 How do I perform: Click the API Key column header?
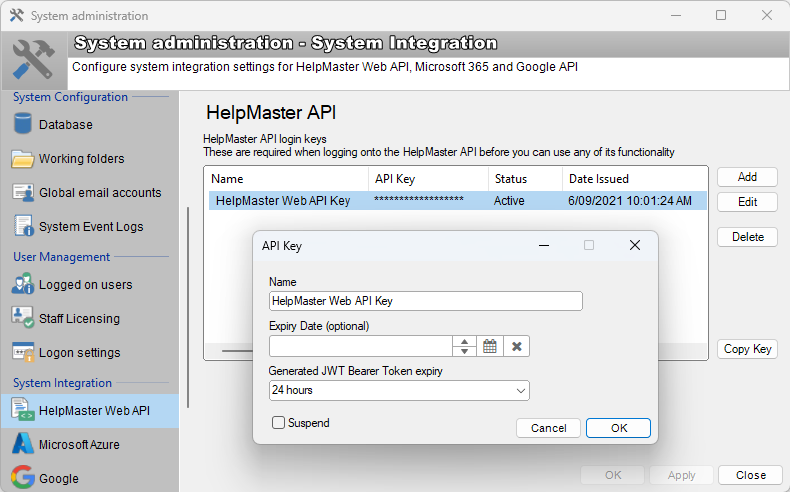(x=429, y=179)
